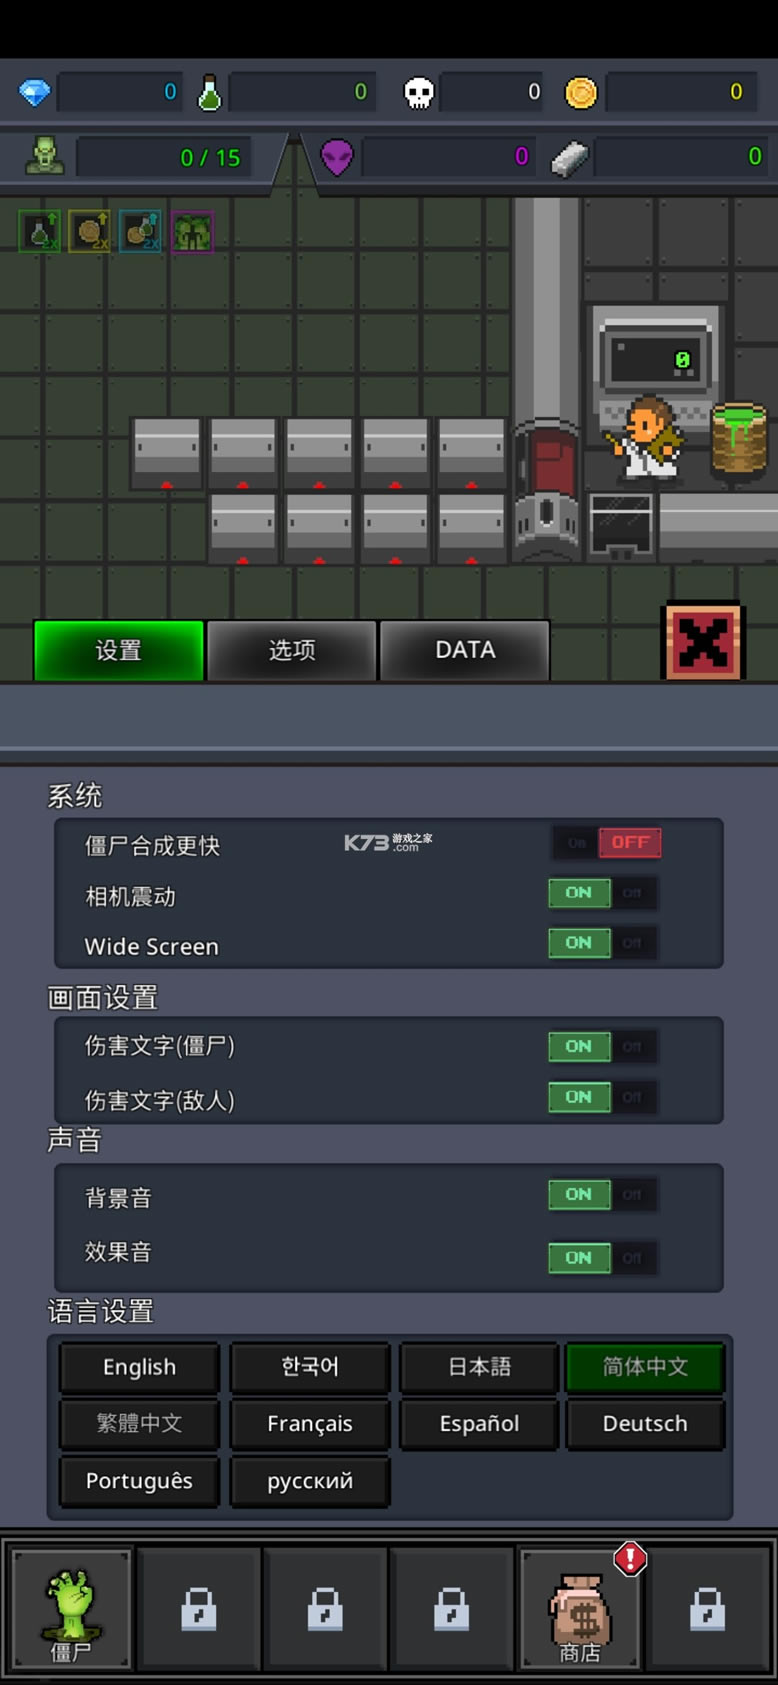Switch to the 选项 tab
Screen dimensions: 778x1685
tap(292, 651)
